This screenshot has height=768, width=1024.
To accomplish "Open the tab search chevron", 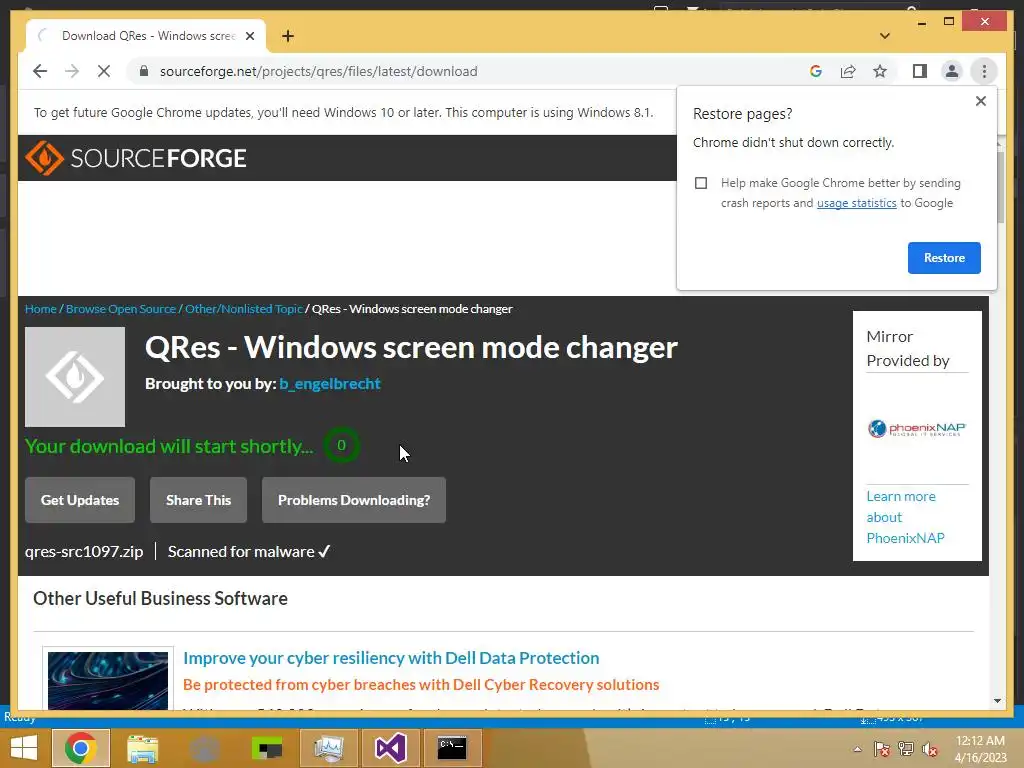I will (x=885, y=36).
